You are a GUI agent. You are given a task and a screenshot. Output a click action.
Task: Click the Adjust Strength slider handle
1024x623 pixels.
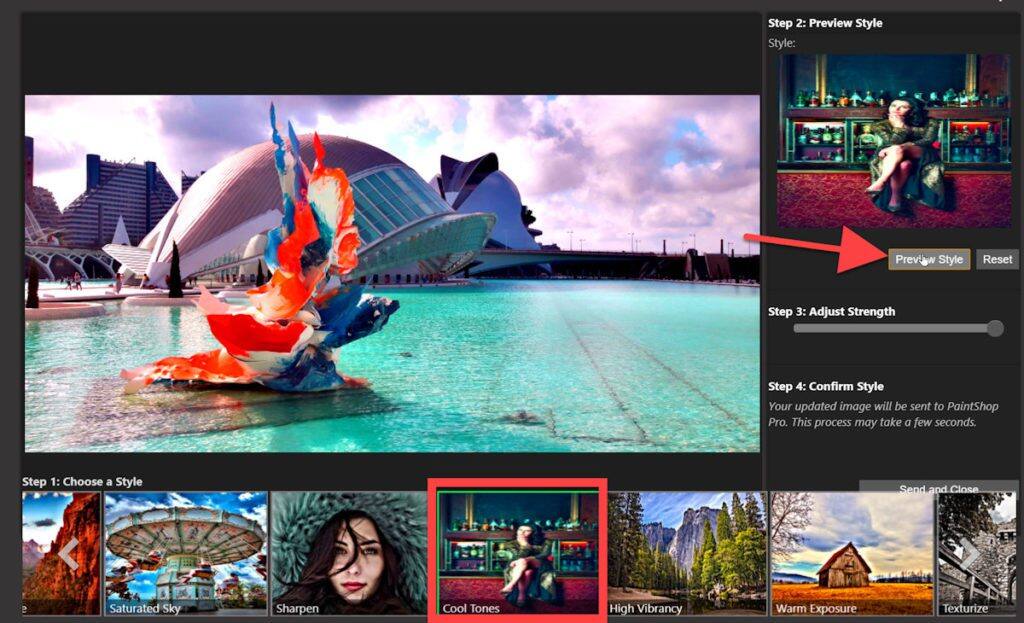pyautogui.click(x=996, y=328)
